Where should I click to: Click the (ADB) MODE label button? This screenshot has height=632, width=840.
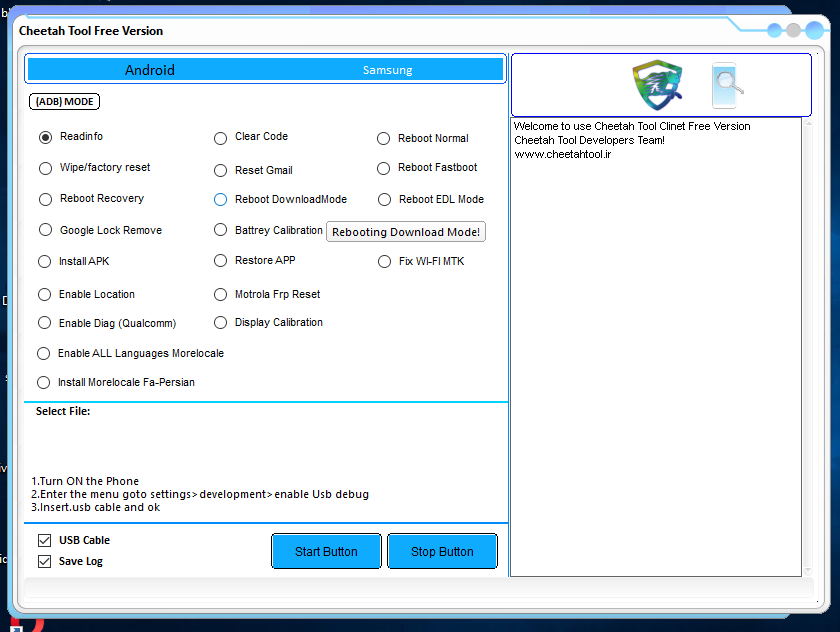(64, 102)
